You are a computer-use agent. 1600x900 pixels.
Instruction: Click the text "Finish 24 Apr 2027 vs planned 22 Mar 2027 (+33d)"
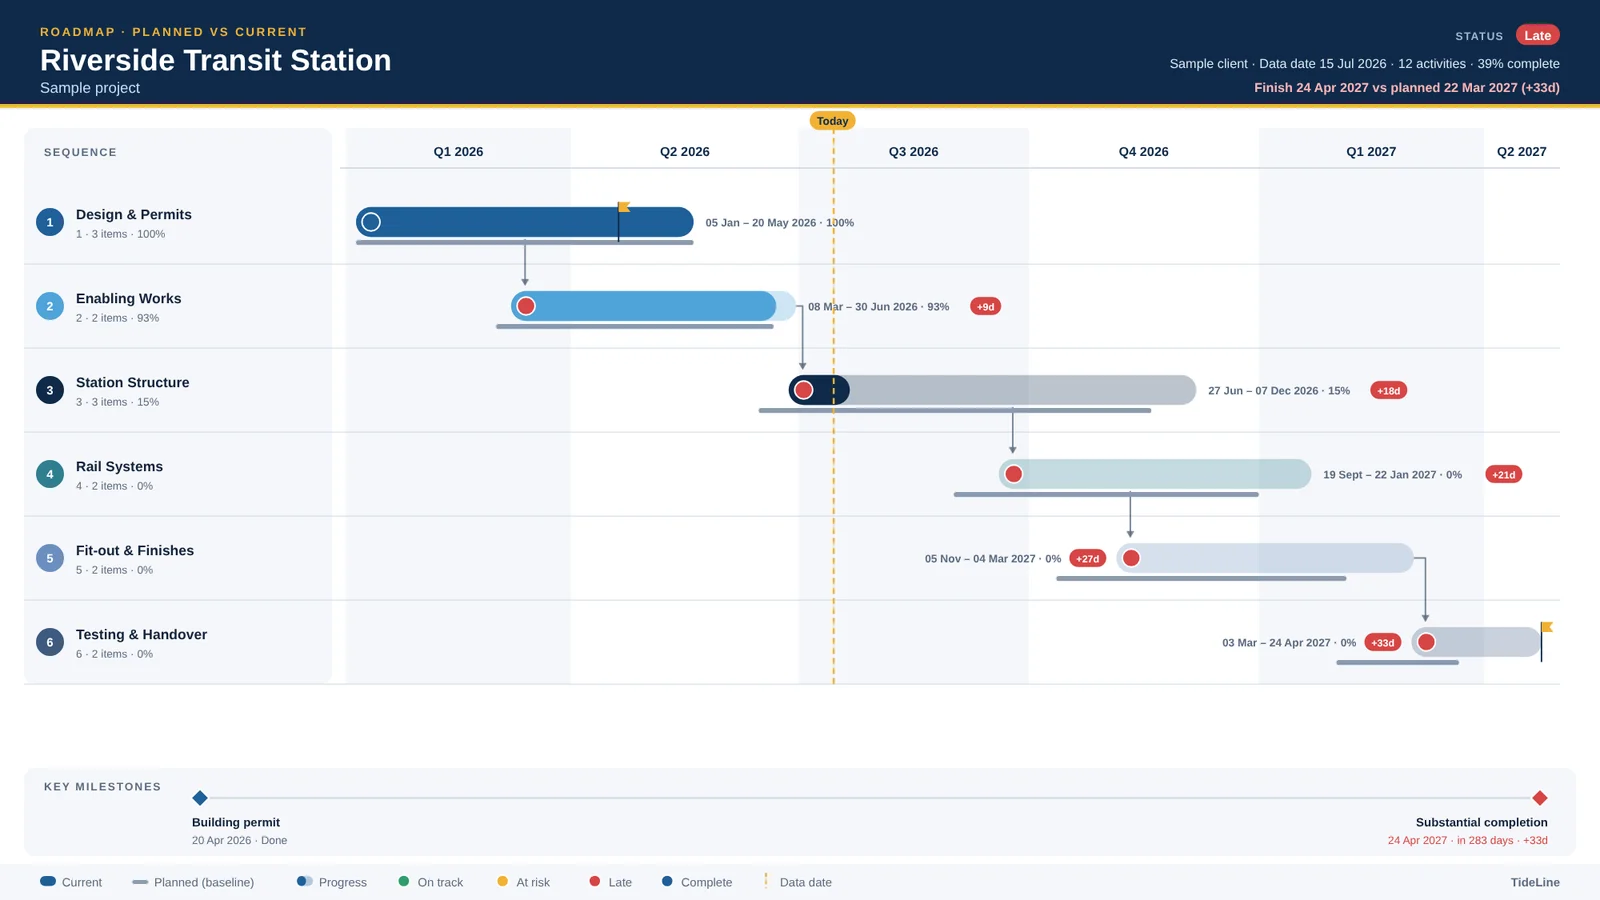pyautogui.click(x=1407, y=88)
